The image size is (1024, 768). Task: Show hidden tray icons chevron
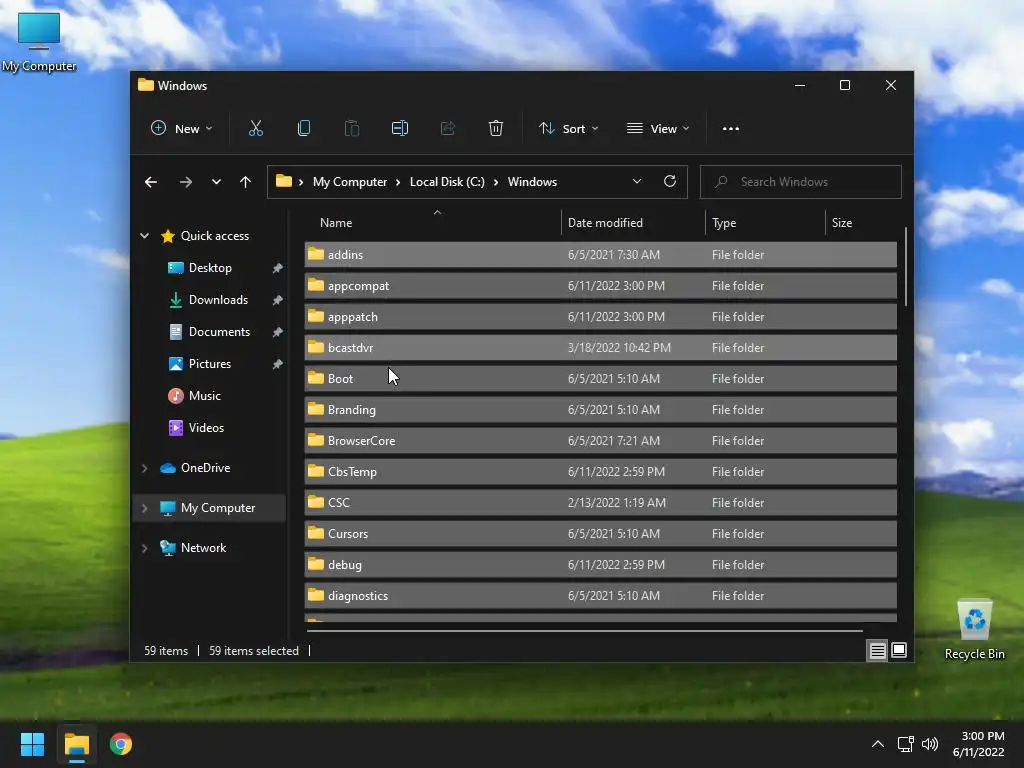[878, 744]
